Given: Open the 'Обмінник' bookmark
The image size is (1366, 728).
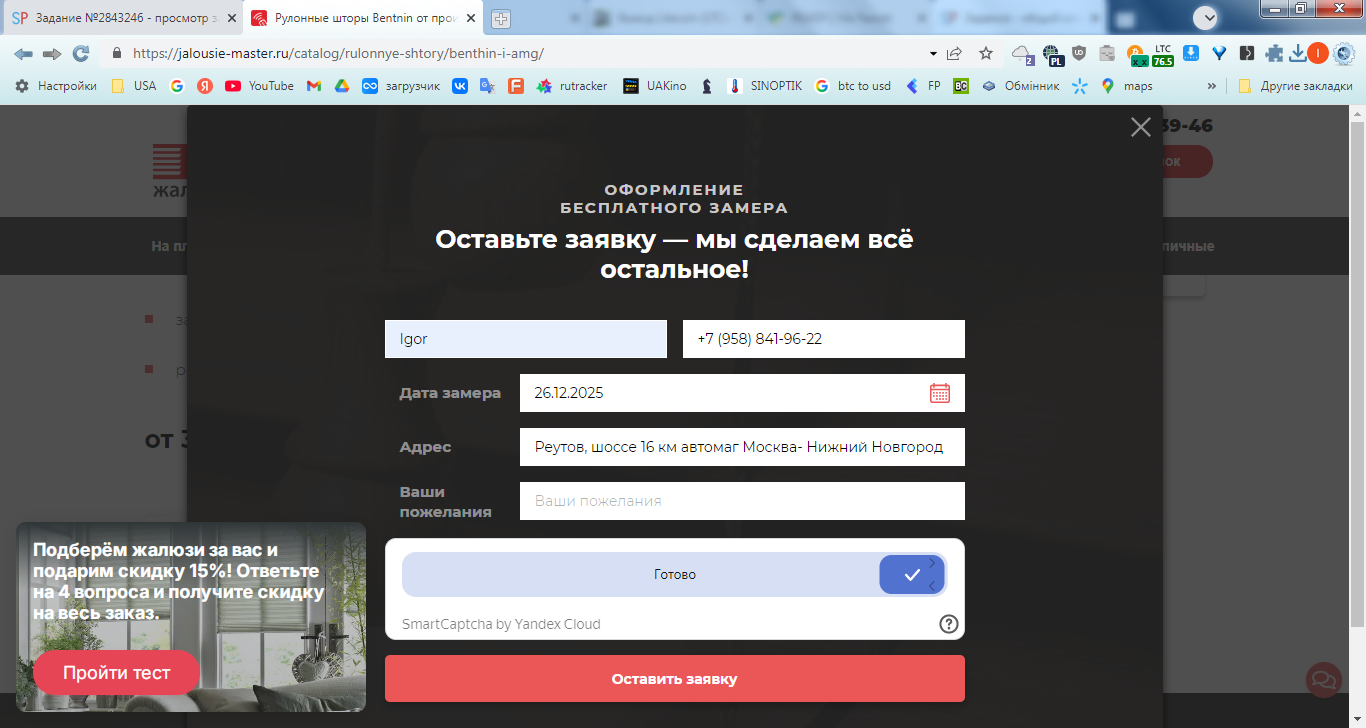Looking at the screenshot, I should (x=1020, y=86).
